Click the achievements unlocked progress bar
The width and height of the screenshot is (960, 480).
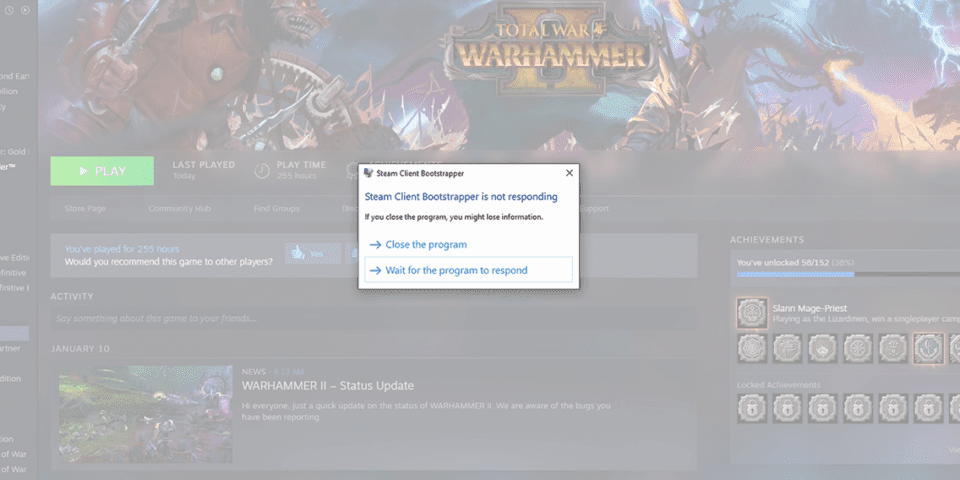848,274
